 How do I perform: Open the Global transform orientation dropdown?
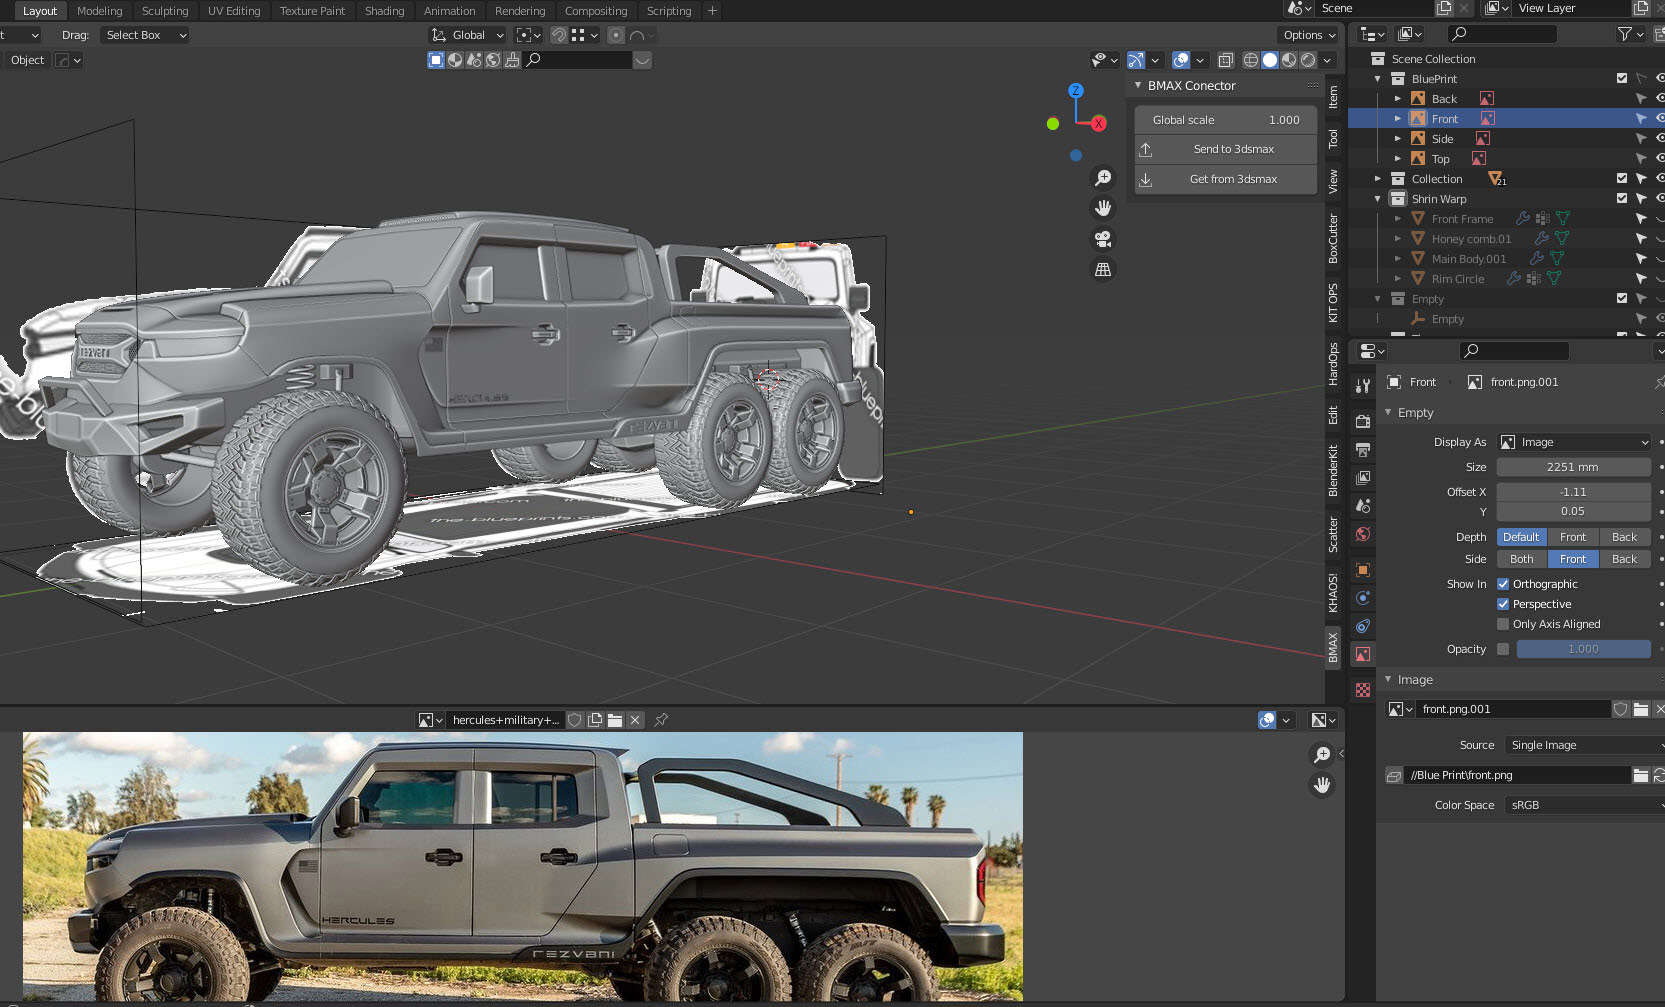[467, 35]
